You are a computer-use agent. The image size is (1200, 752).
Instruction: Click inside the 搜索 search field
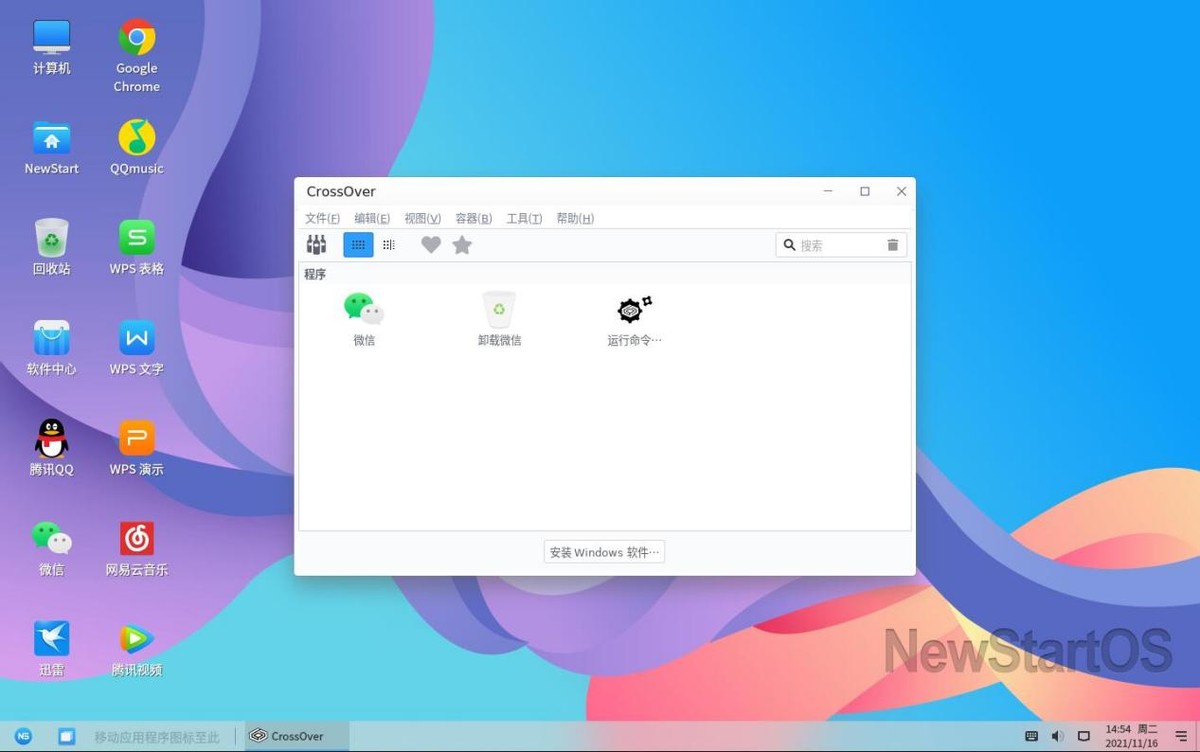coord(835,244)
